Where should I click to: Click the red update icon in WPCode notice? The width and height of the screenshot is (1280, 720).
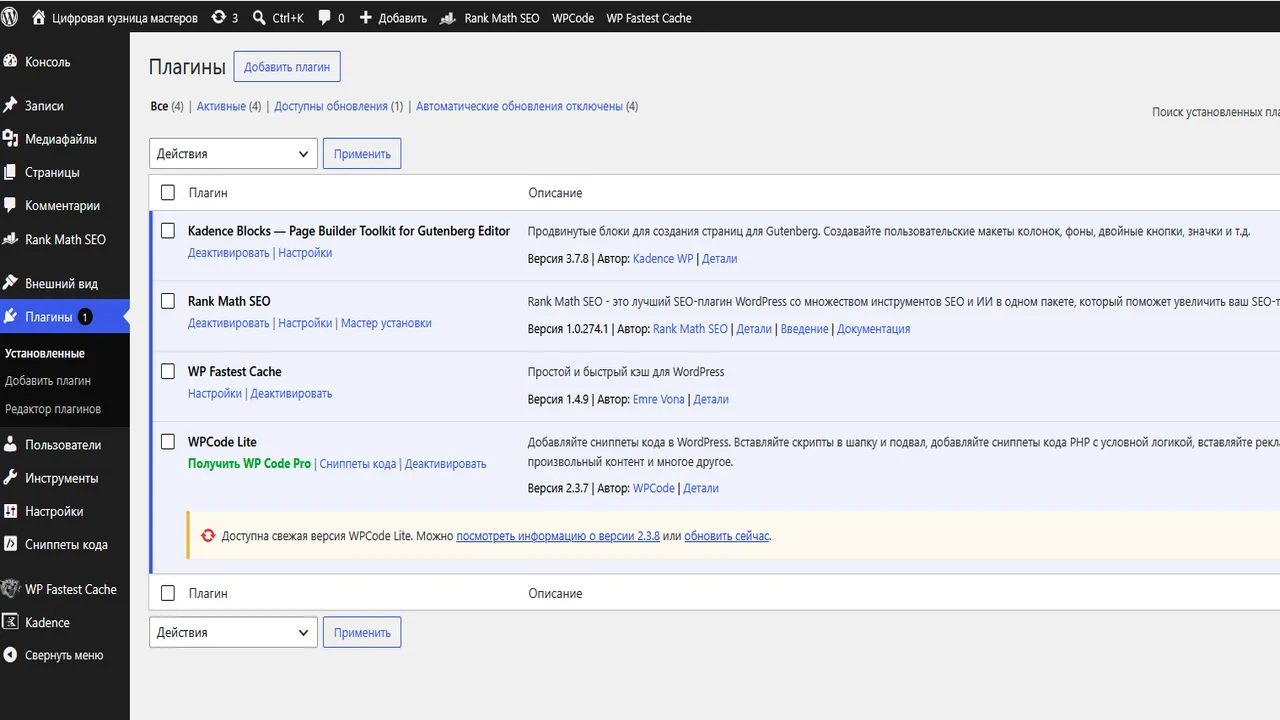point(208,536)
